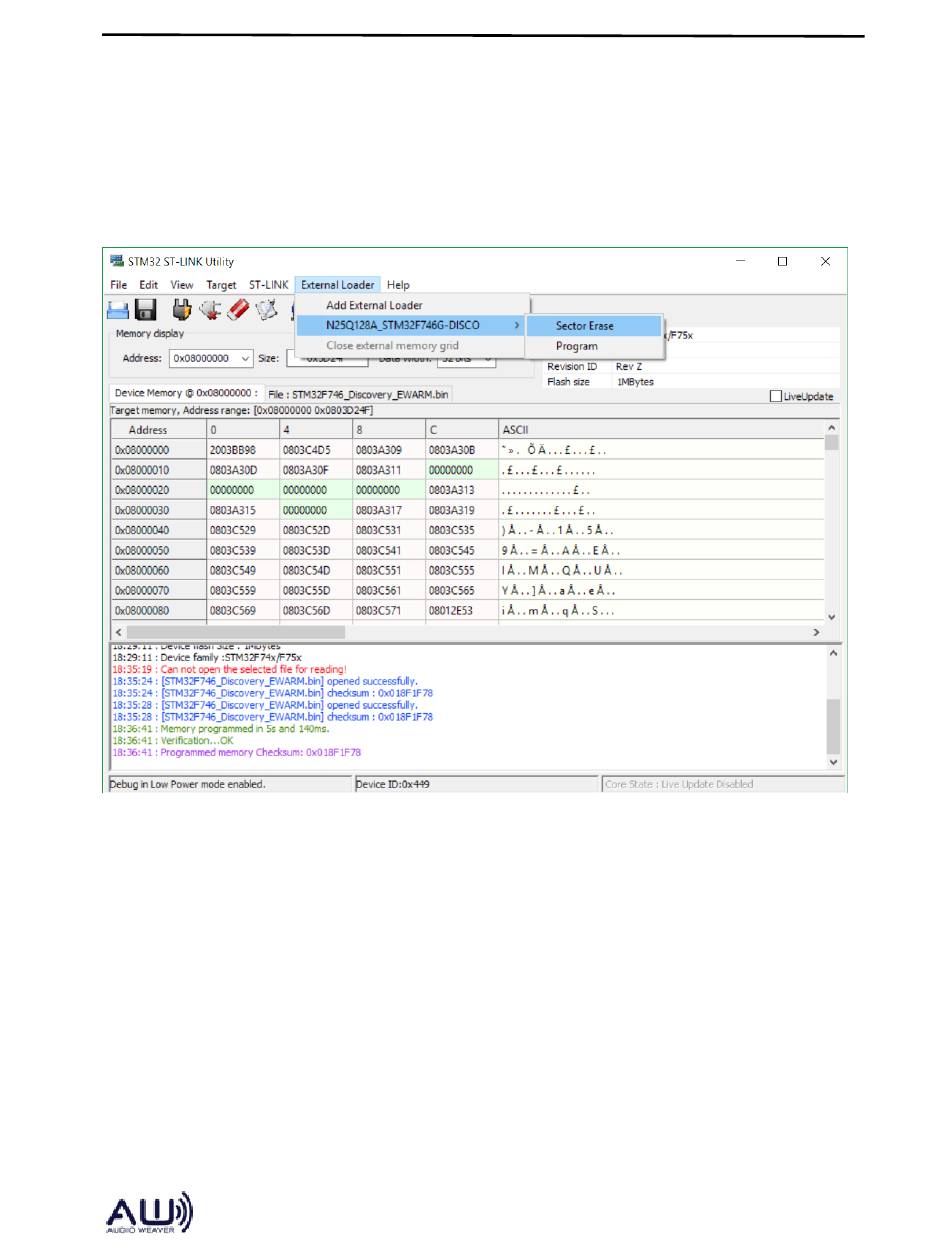Click the column header labeled 4
Viewport: 950px width, 1260px height.
click(315, 430)
